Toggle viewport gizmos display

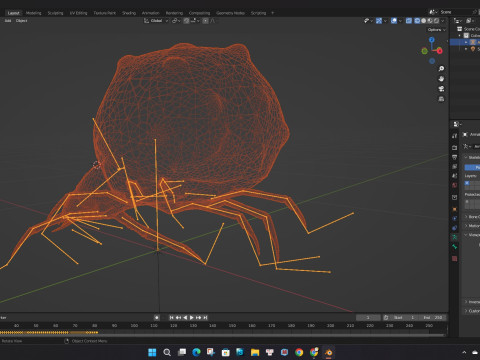click(x=379, y=21)
